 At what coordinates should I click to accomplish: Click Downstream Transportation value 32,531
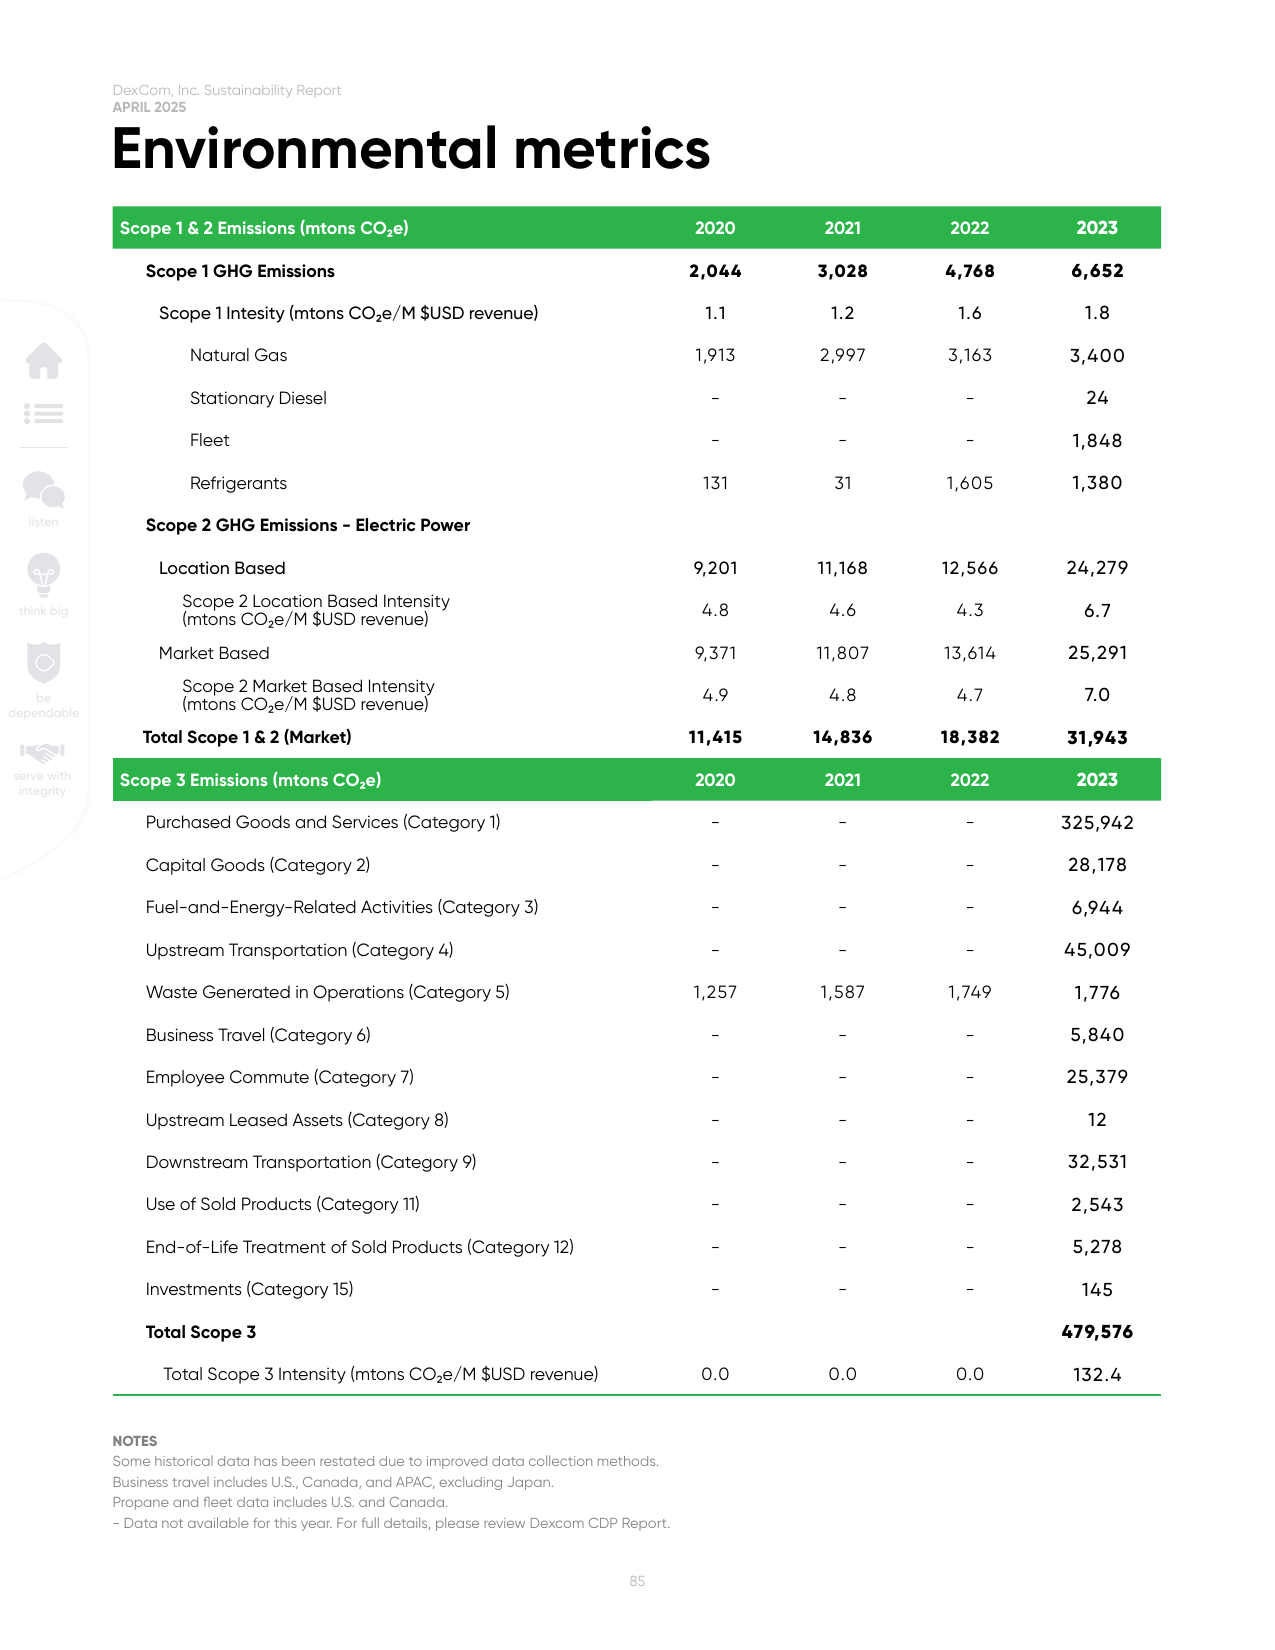point(1097,1162)
